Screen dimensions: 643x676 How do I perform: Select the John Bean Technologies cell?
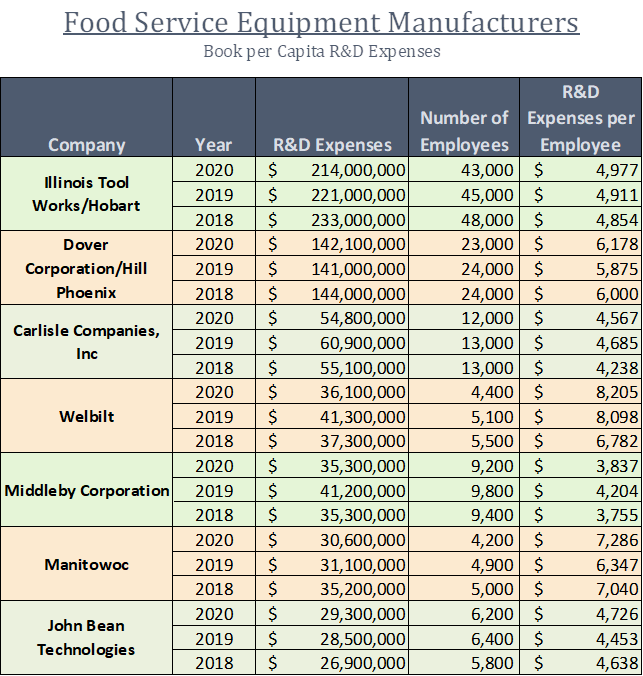pos(87,638)
